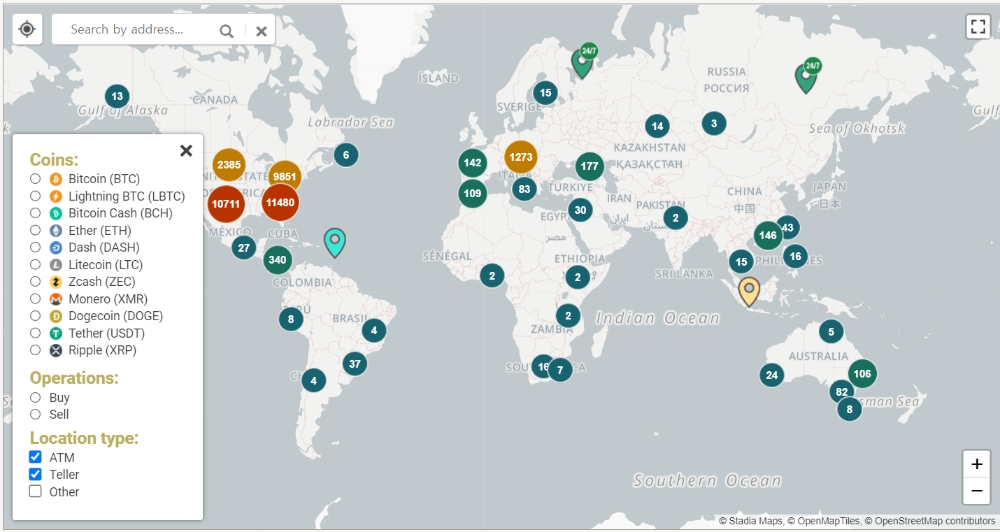Viewport: 1000px width, 532px height.
Task: Select Litecoin (LTC) radio button
Action: tap(35, 264)
